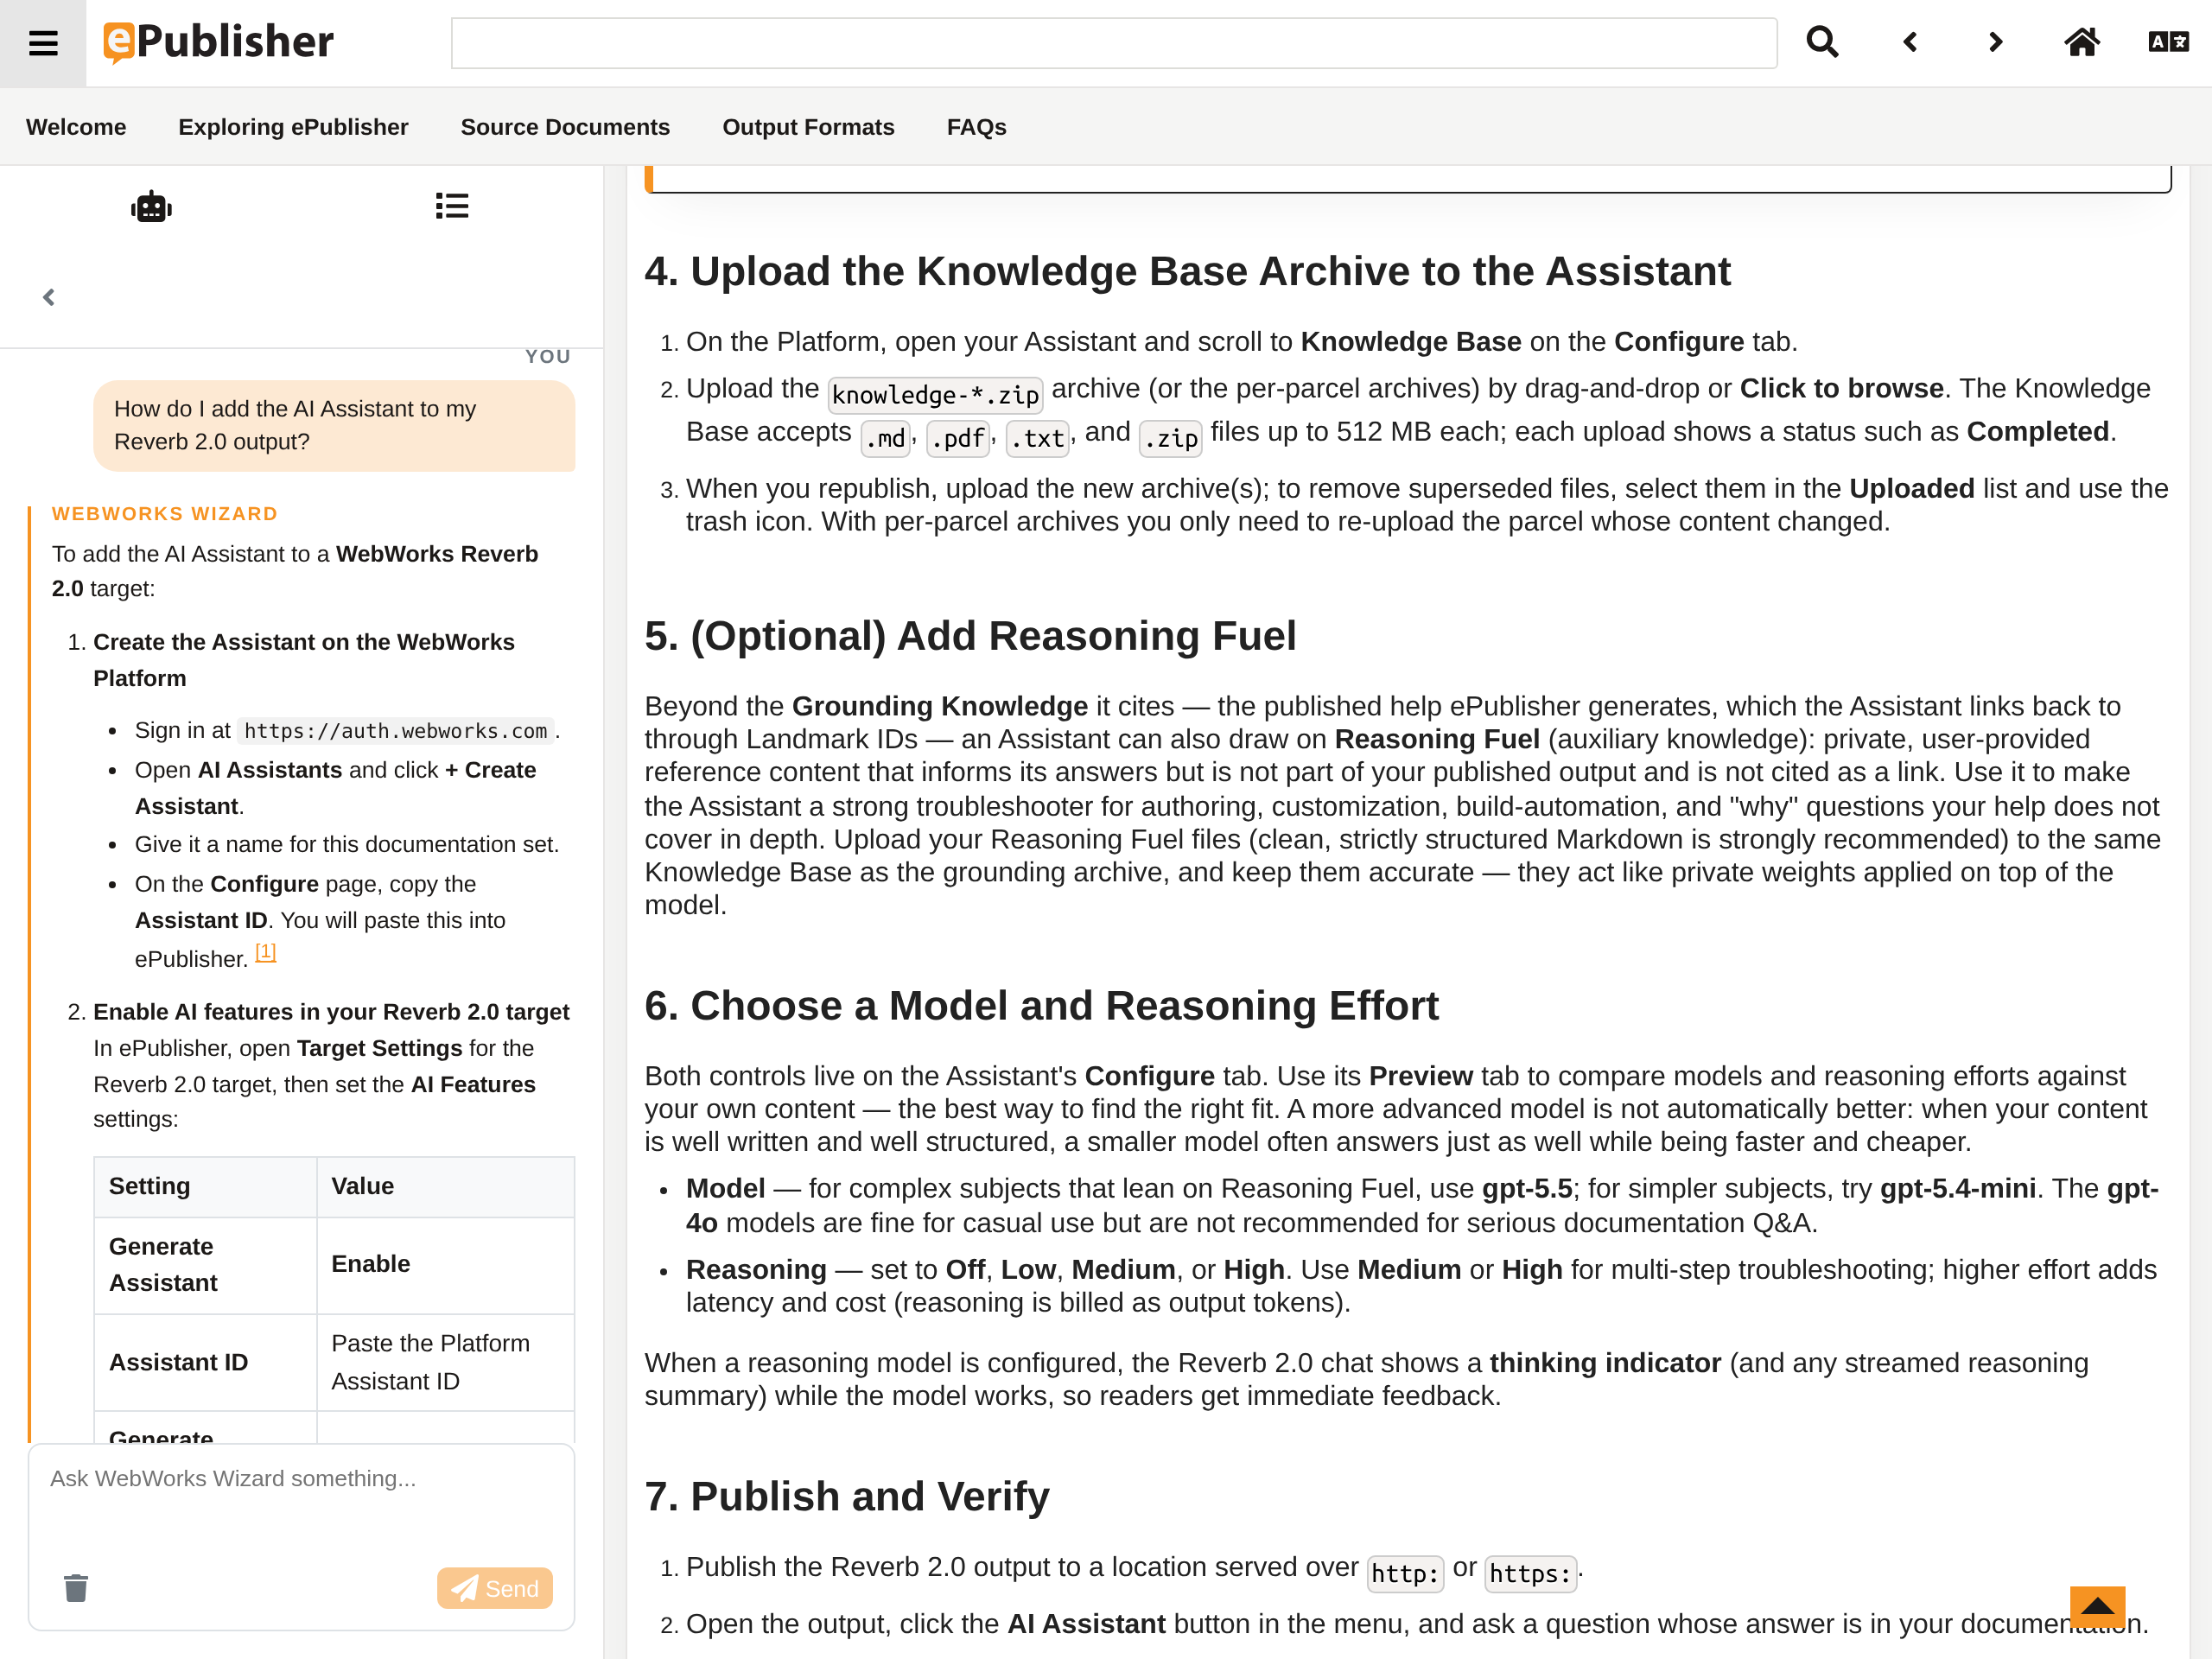Jump to top with orange arrow
2212x1659 pixels.
coord(2097,1607)
